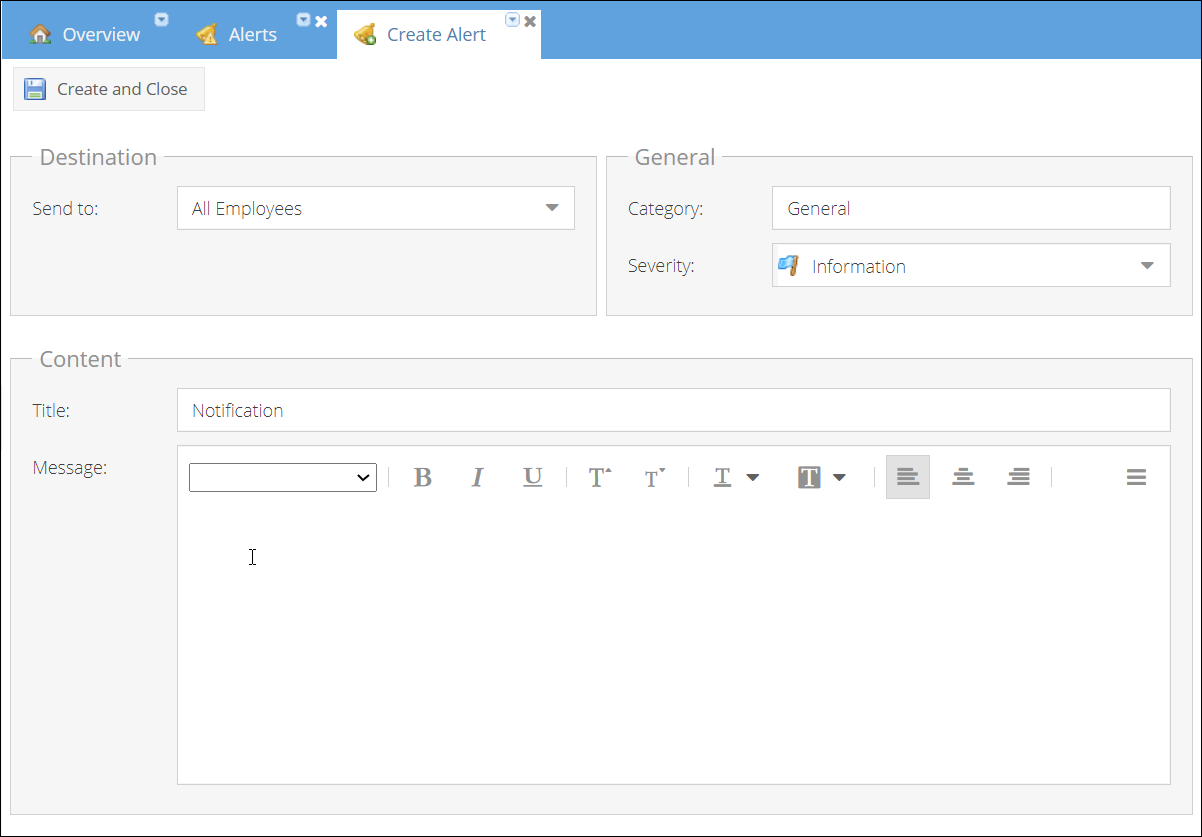1202x837 pixels.
Task: Align message text left
Action: pos(908,477)
